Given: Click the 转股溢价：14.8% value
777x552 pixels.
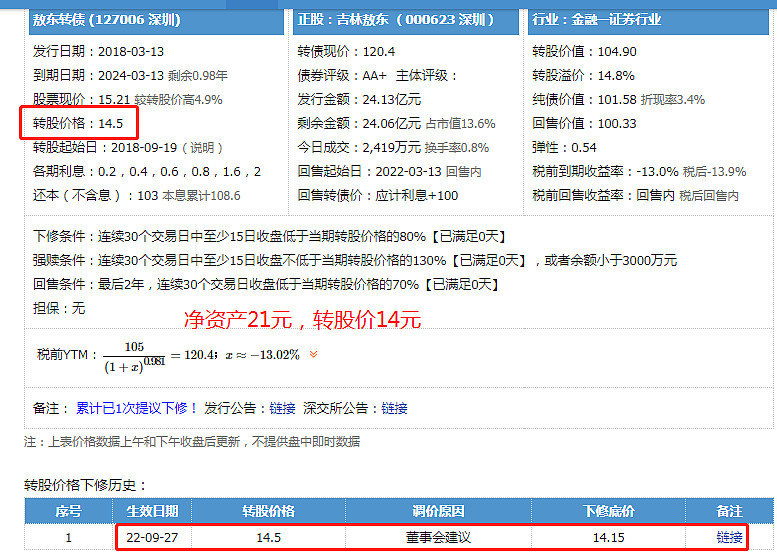Looking at the screenshot, I should point(616,75).
